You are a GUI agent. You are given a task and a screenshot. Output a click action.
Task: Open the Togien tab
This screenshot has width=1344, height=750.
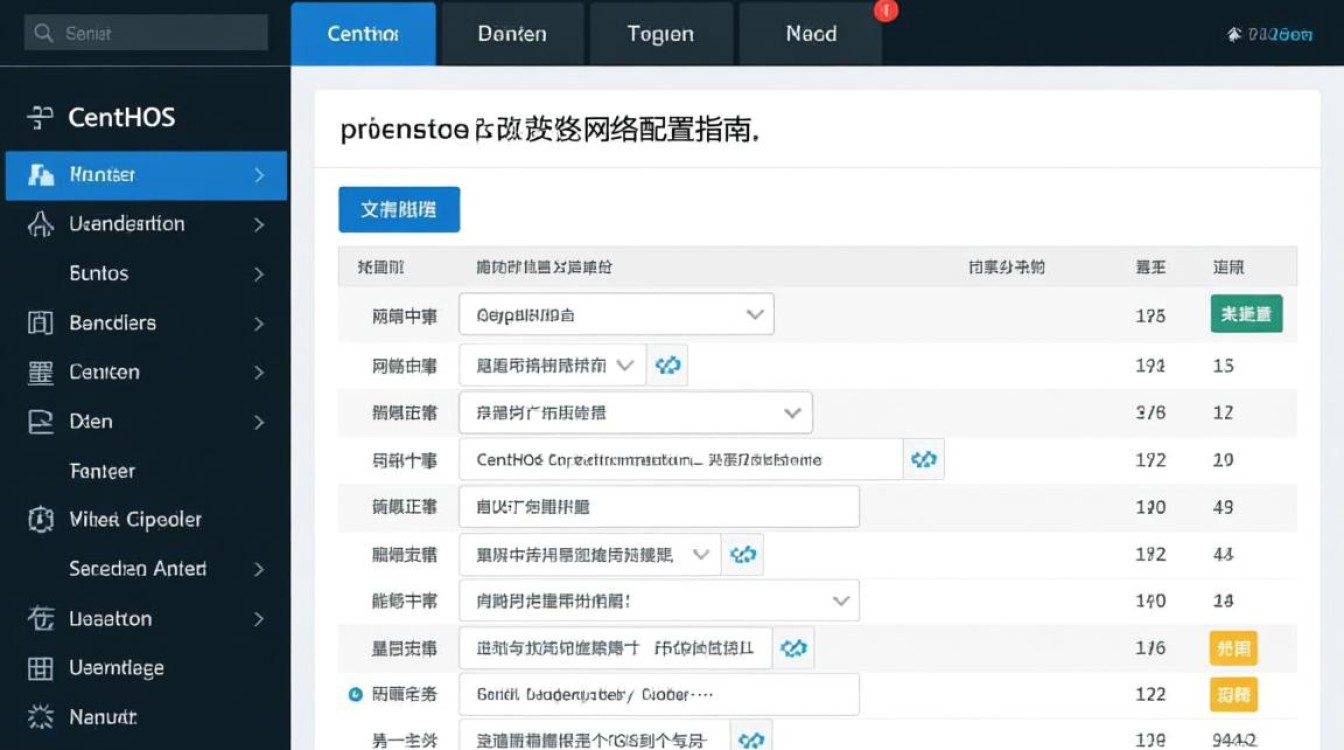pos(661,33)
